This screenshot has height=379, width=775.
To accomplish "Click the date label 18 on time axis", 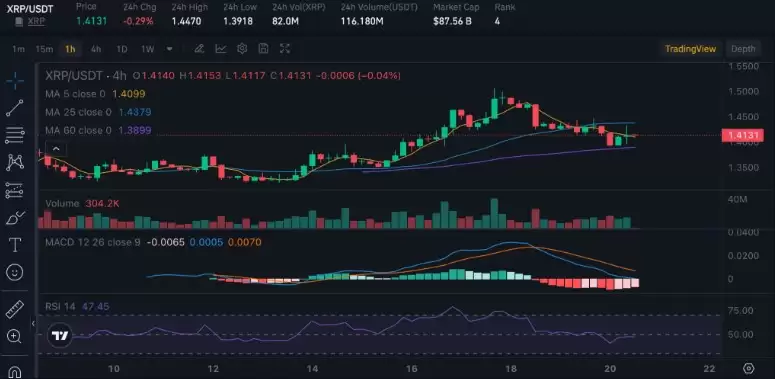I will point(511,369).
